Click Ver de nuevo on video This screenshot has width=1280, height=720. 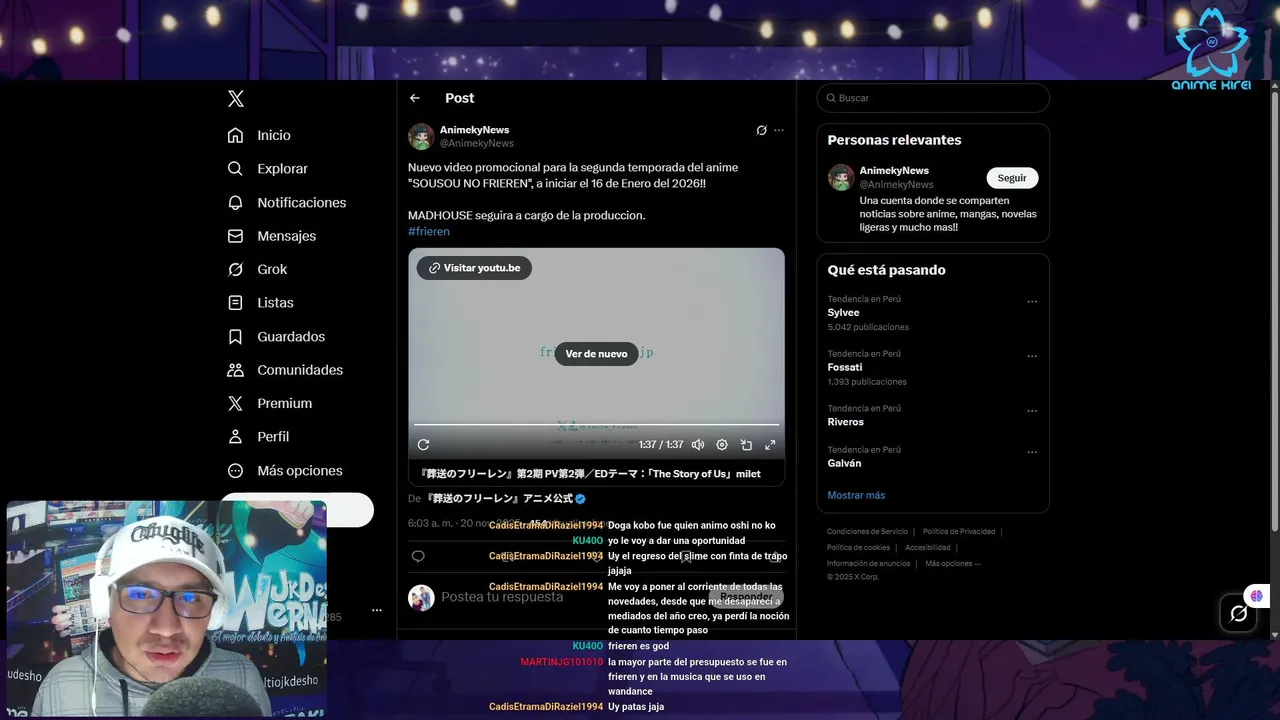click(x=596, y=353)
